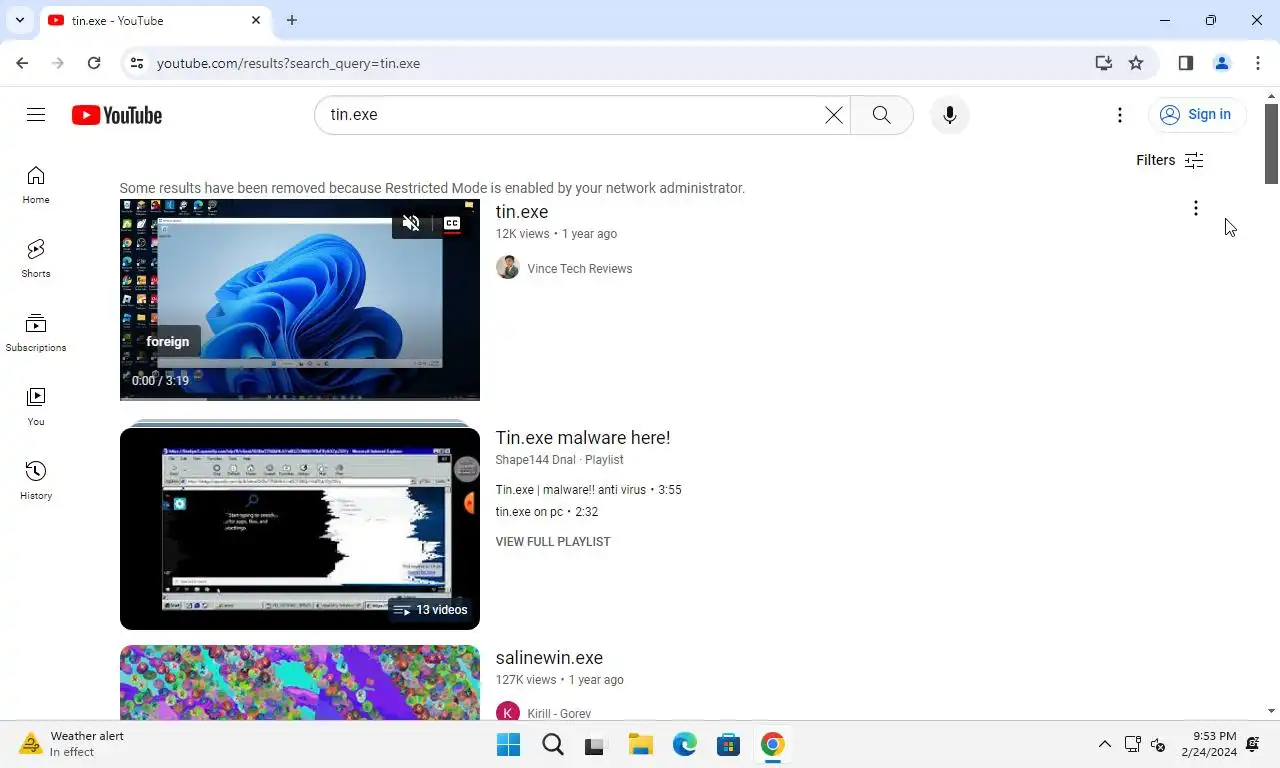Screen dimensions: 1280x768
Task: Launch Microsoft Edge from taskbar
Action: [684, 745]
